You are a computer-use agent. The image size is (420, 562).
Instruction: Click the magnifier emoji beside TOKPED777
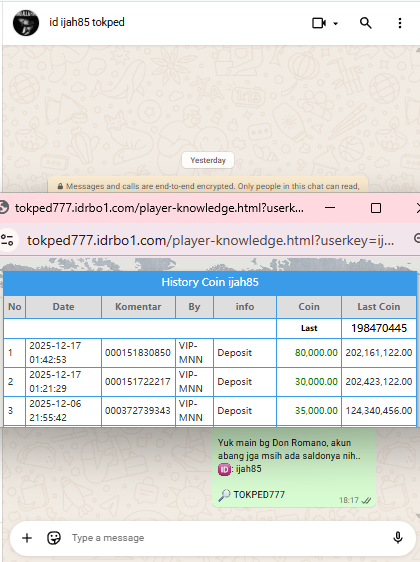click(x=224, y=495)
